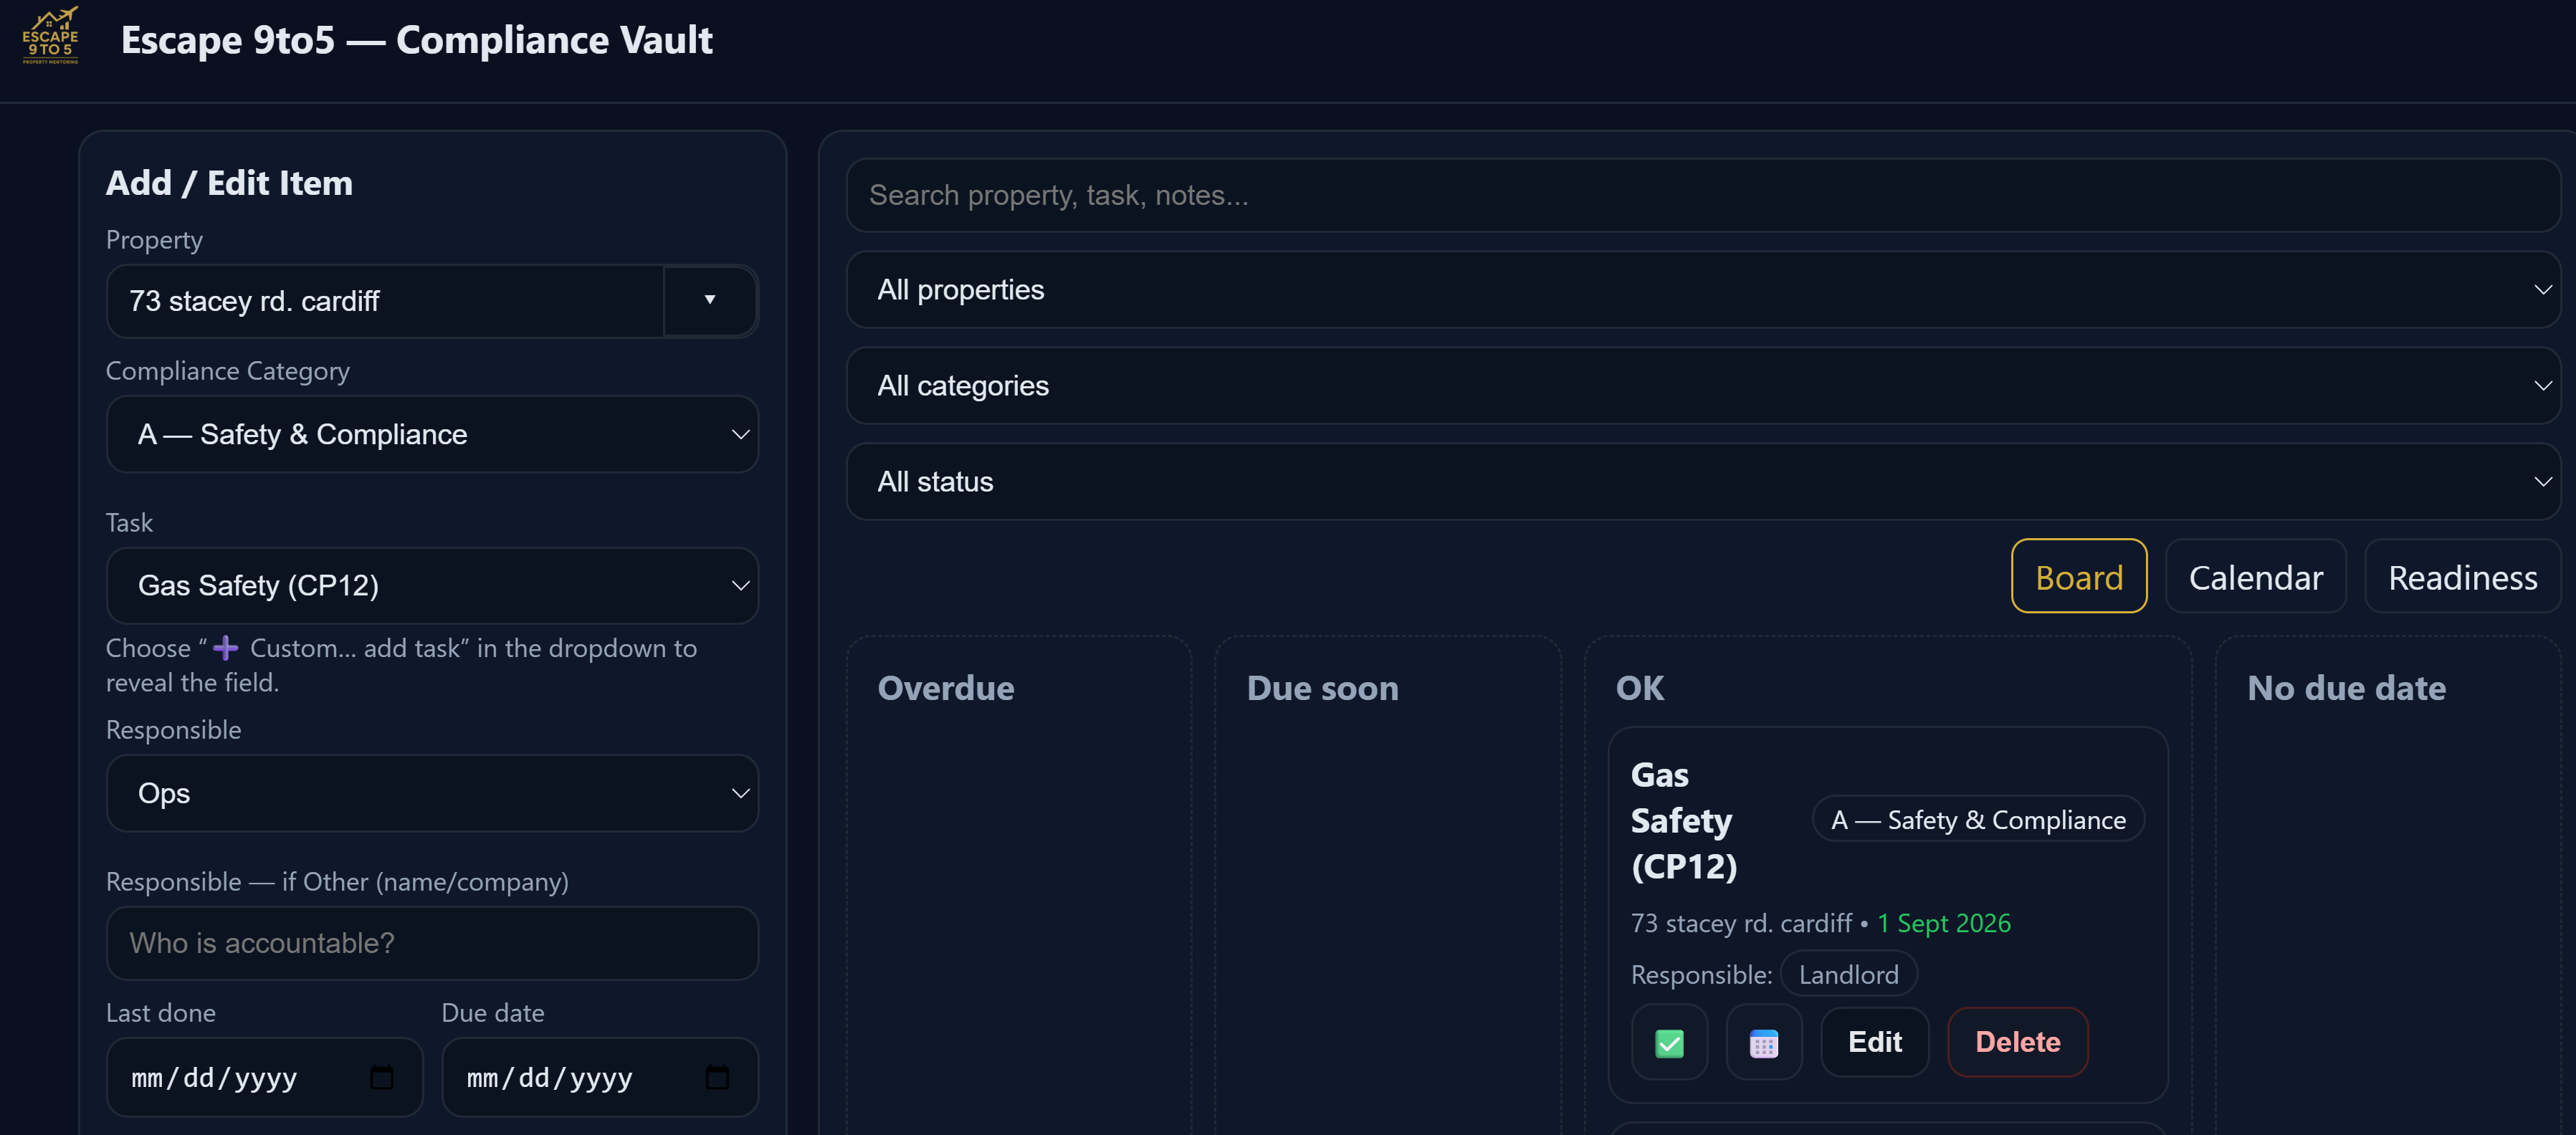Viewport: 2576px width, 1135px height.
Task: Click the Gas Safety (CP12) card title
Action: click(1684, 820)
